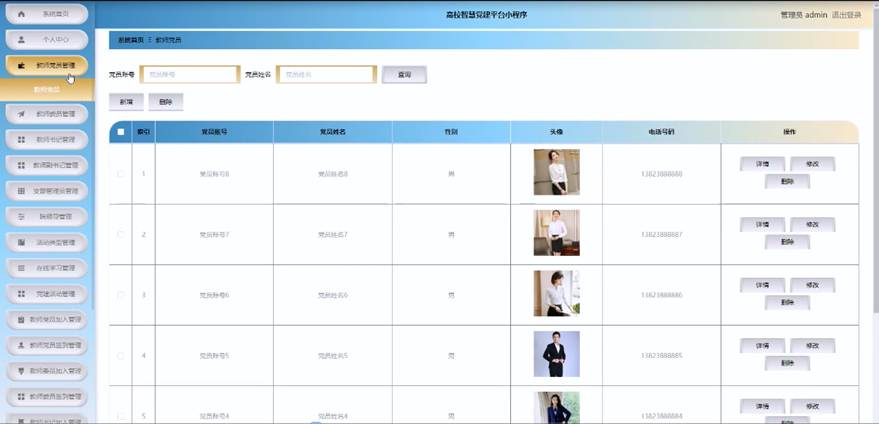Screen dimensions: 879x424
Task: Expand the 支部管理员管理 sidebar menu
Action: point(47,191)
